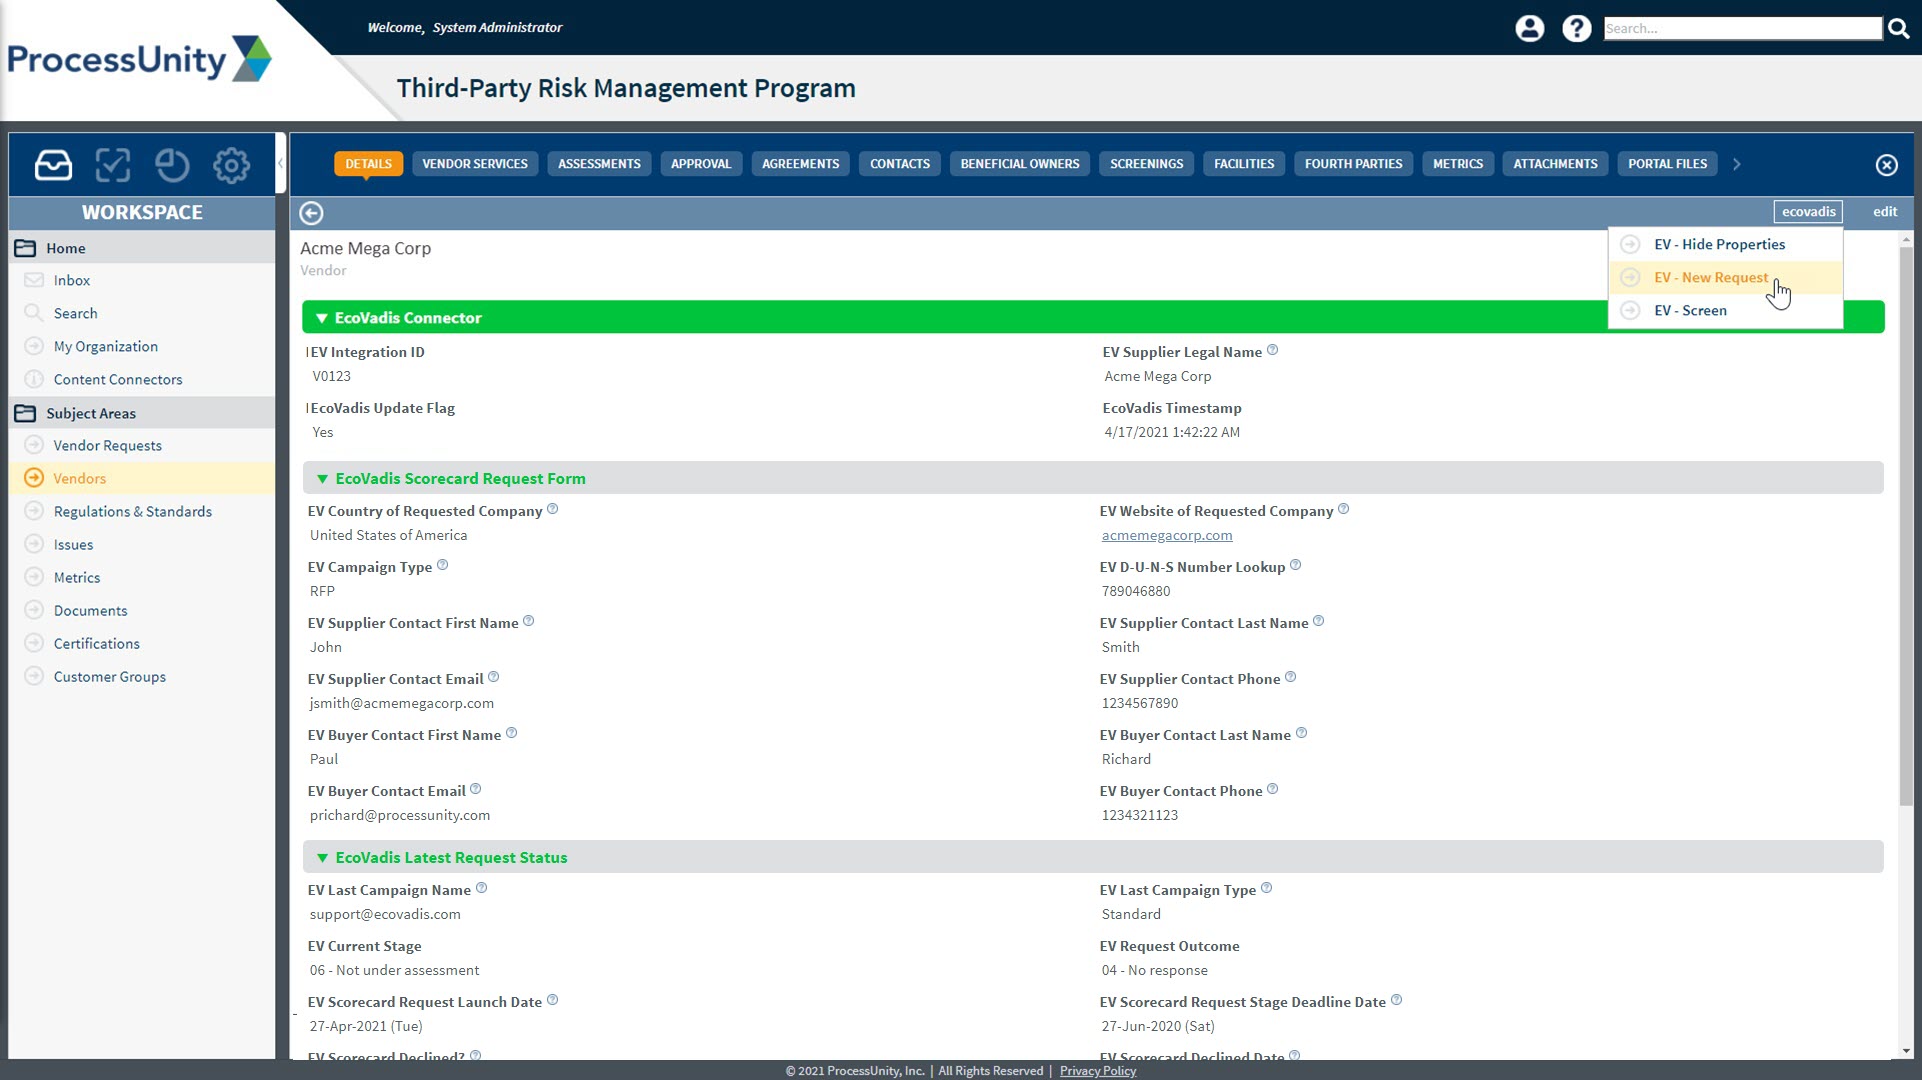Open the Inbox tray icon in workspace header
1922x1080 pixels.
coord(52,164)
